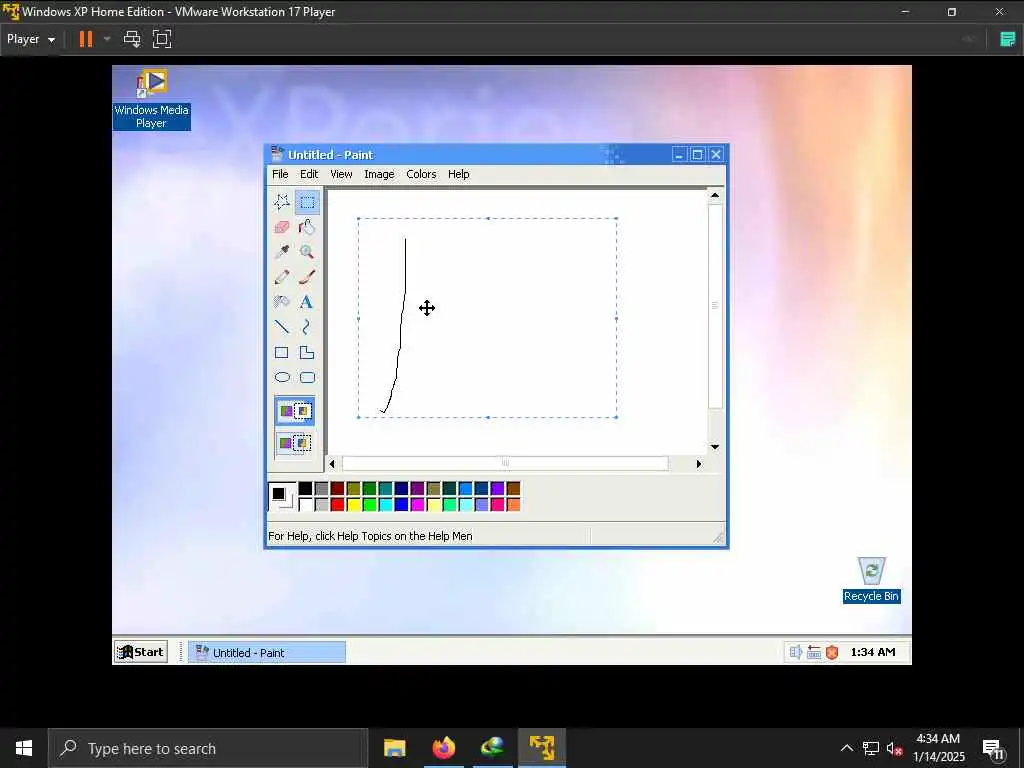The height and width of the screenshot is (768, 1024).
Task: Select the Recycle Bin desktop icon
Action: (871, 580)
